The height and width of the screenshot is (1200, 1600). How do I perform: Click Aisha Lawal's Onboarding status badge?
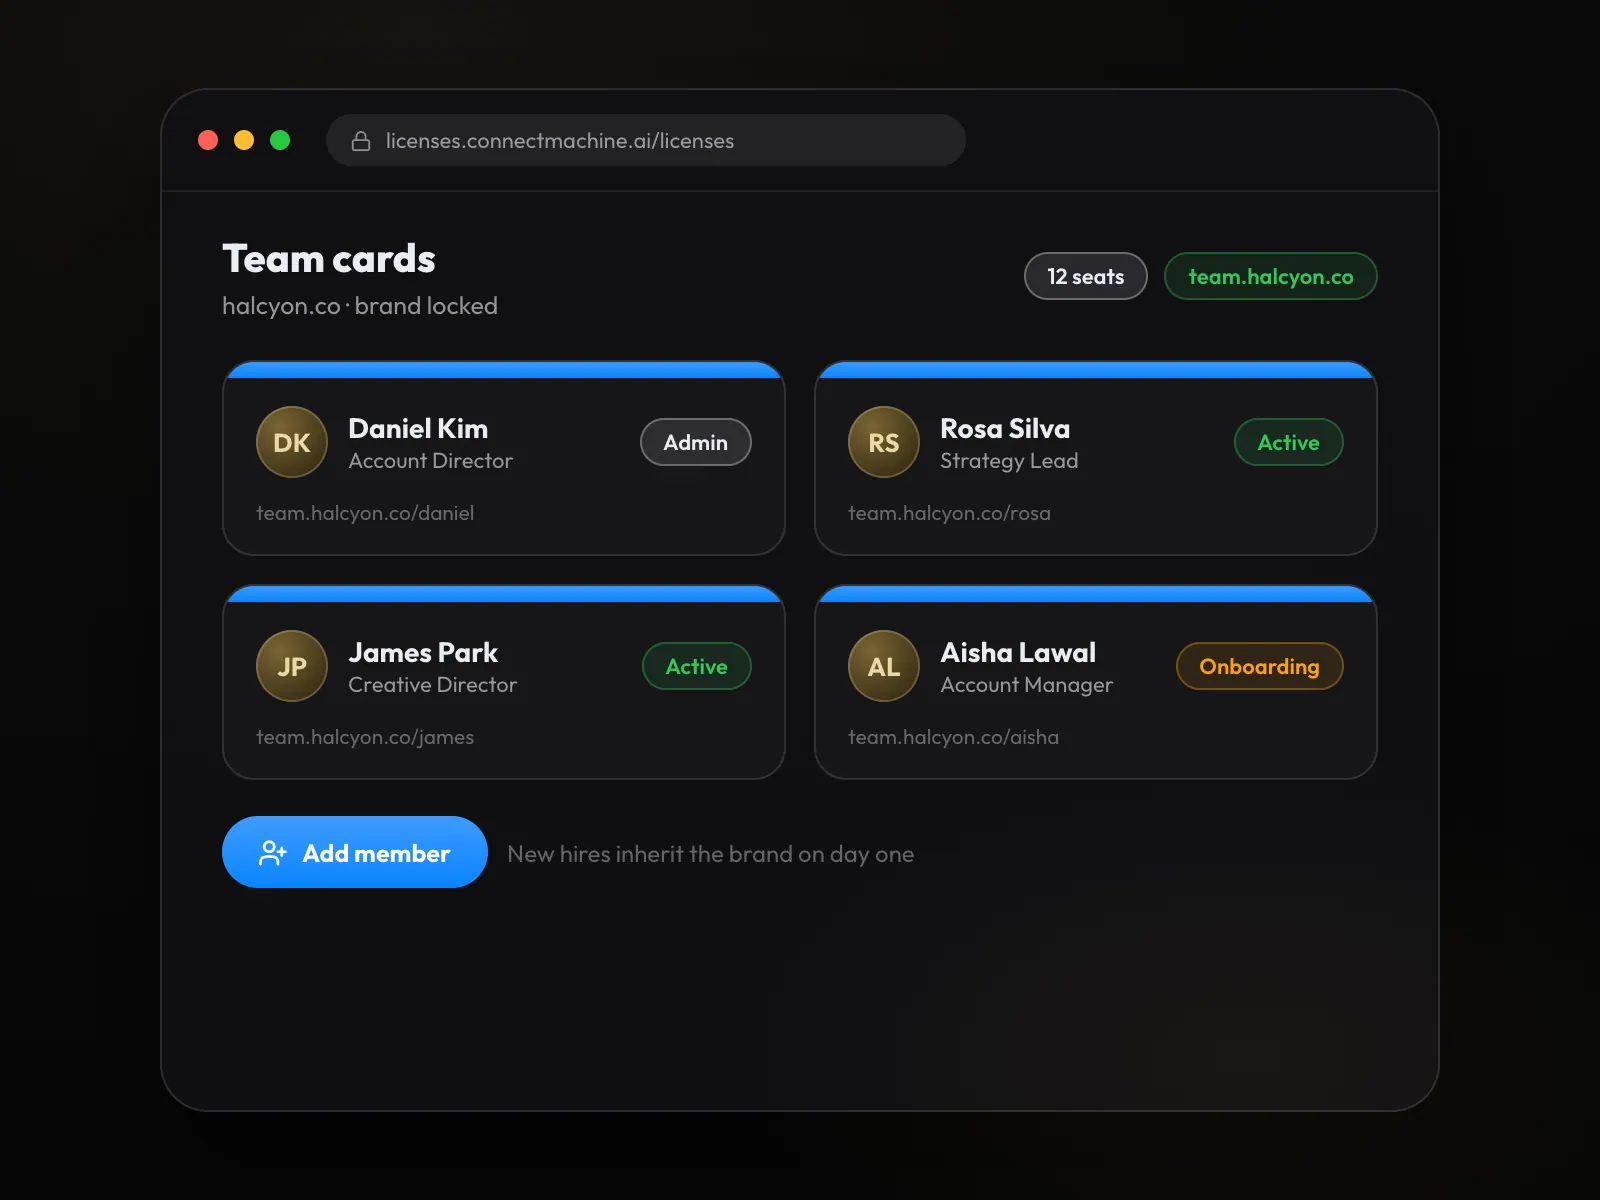[x=1260, y=666]
